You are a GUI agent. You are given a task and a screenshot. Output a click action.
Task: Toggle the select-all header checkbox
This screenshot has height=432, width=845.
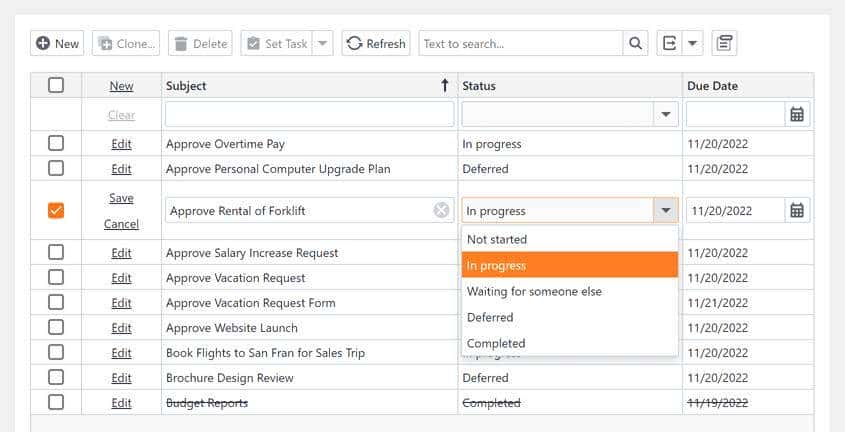(56, 86)
